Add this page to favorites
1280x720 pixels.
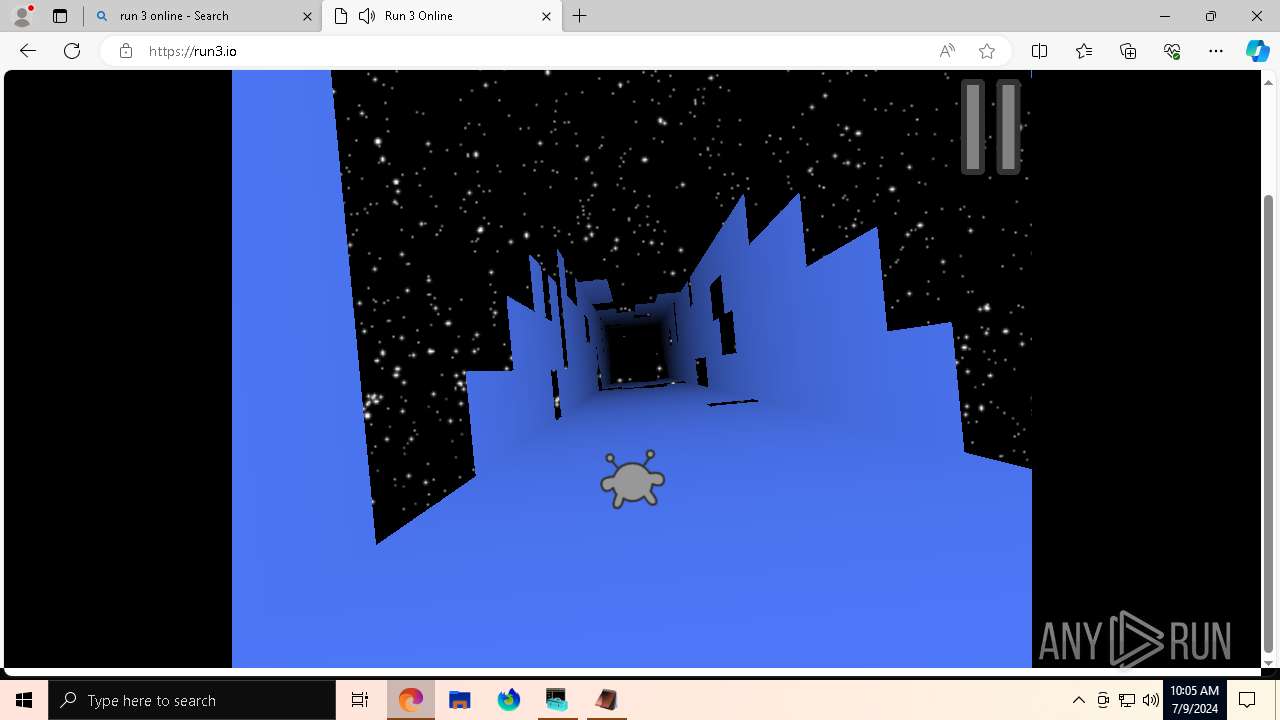987,51
